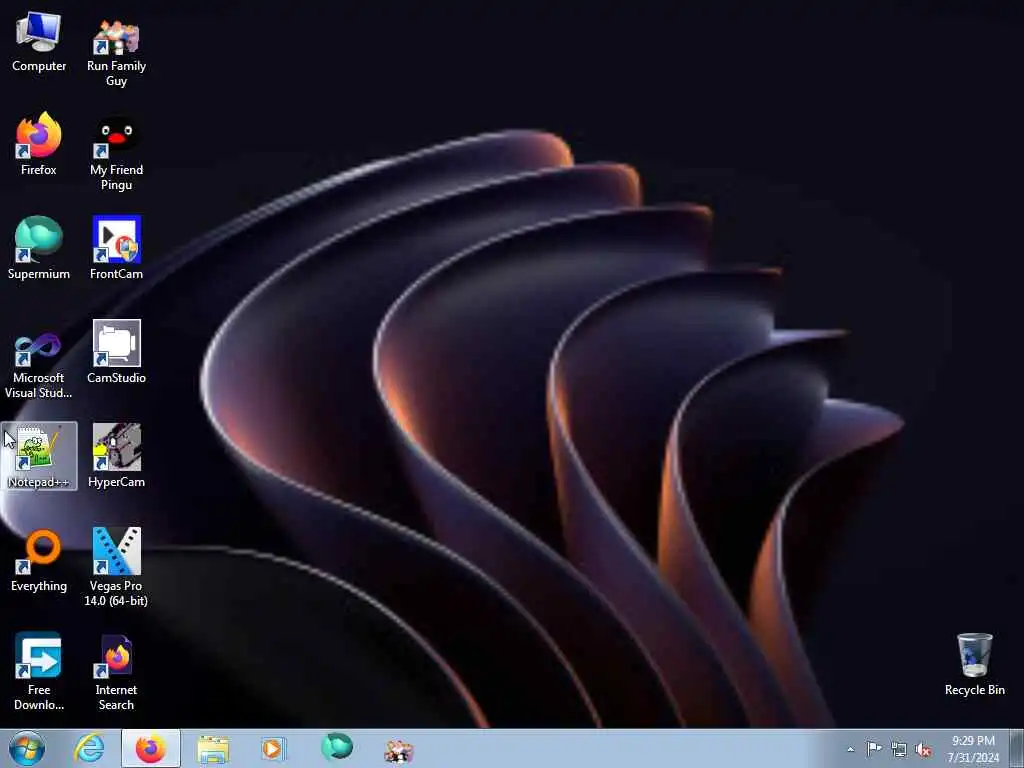Select the CamStudio shortcut
This screenshot has width=1024, height=768.
click(116, 351)
